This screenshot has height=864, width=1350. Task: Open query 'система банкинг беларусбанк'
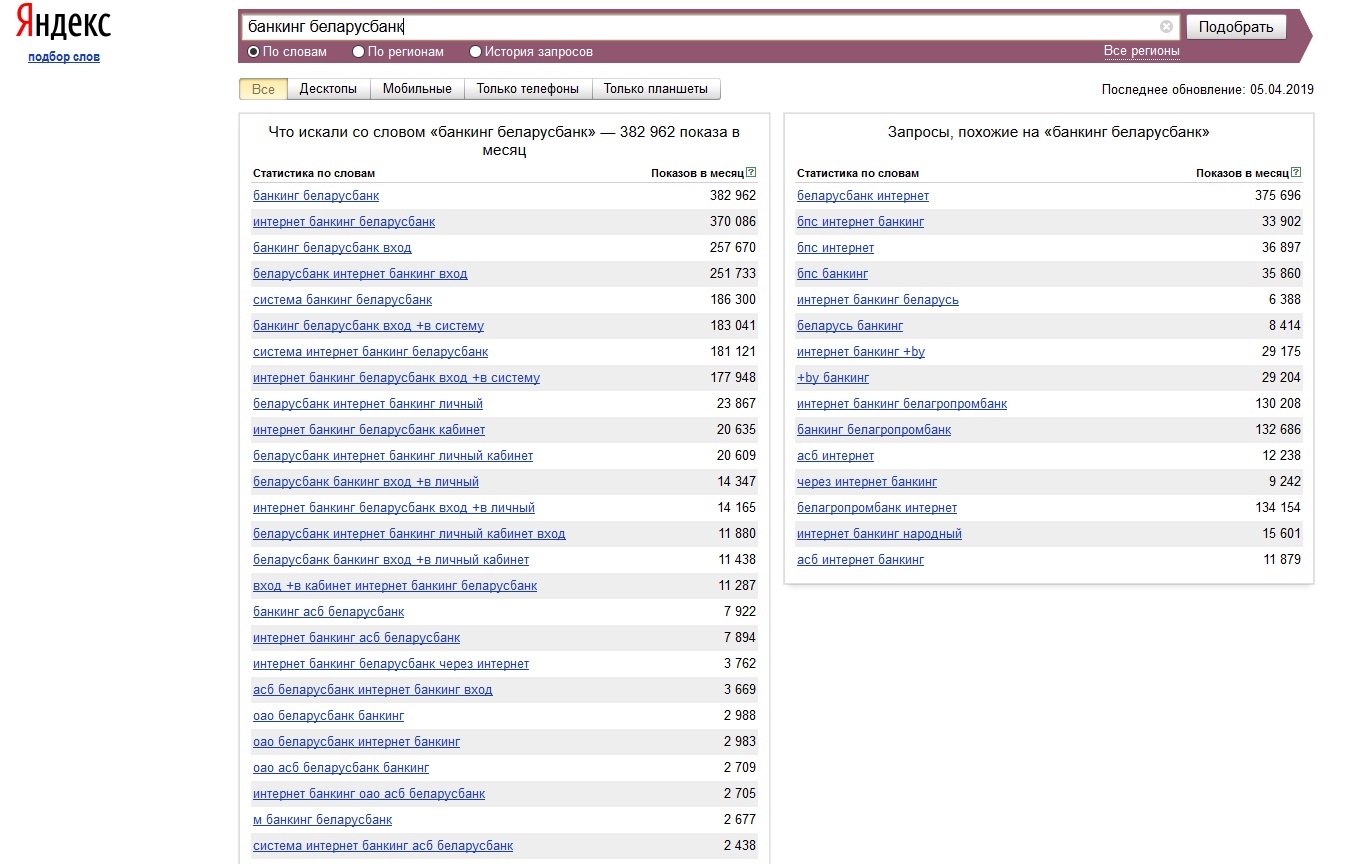tap(342, 300)
